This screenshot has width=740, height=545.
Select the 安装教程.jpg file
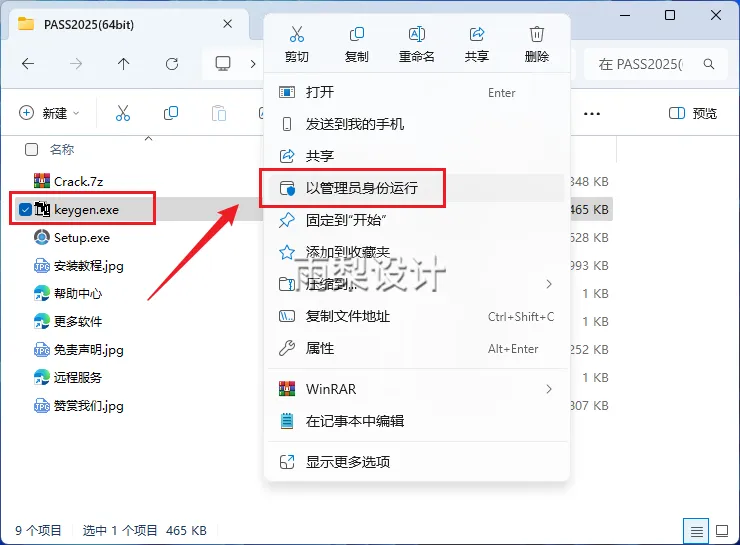[88, 266]
